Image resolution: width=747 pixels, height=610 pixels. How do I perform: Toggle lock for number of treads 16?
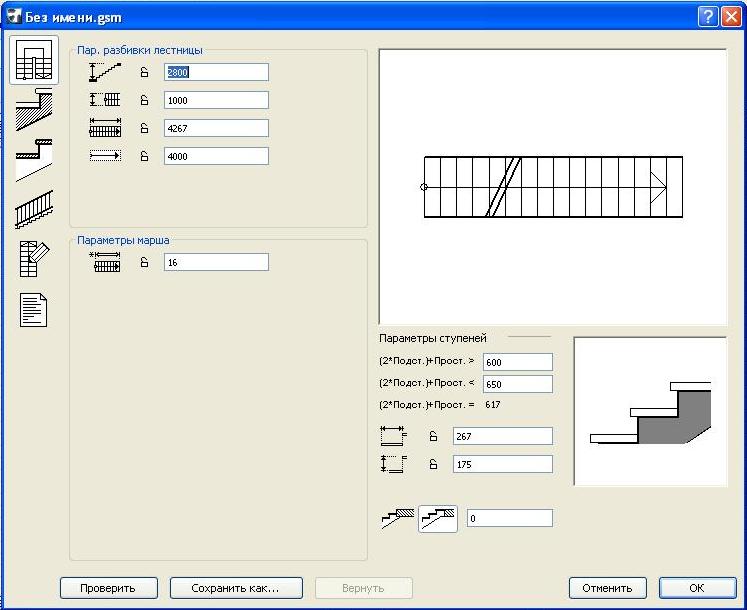point(144,263)
